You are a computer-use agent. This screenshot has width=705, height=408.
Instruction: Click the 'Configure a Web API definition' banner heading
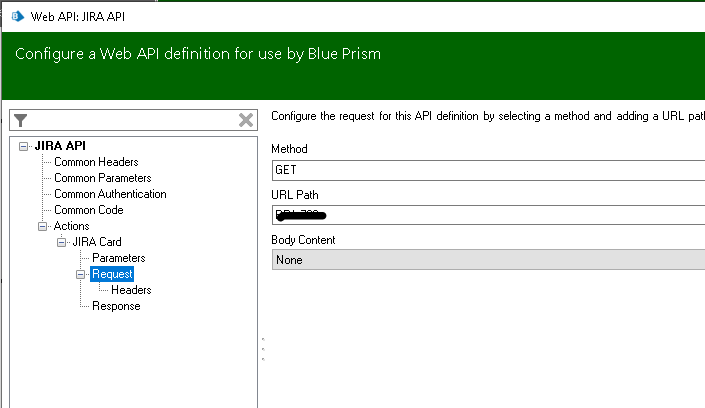tap(198, 54)
